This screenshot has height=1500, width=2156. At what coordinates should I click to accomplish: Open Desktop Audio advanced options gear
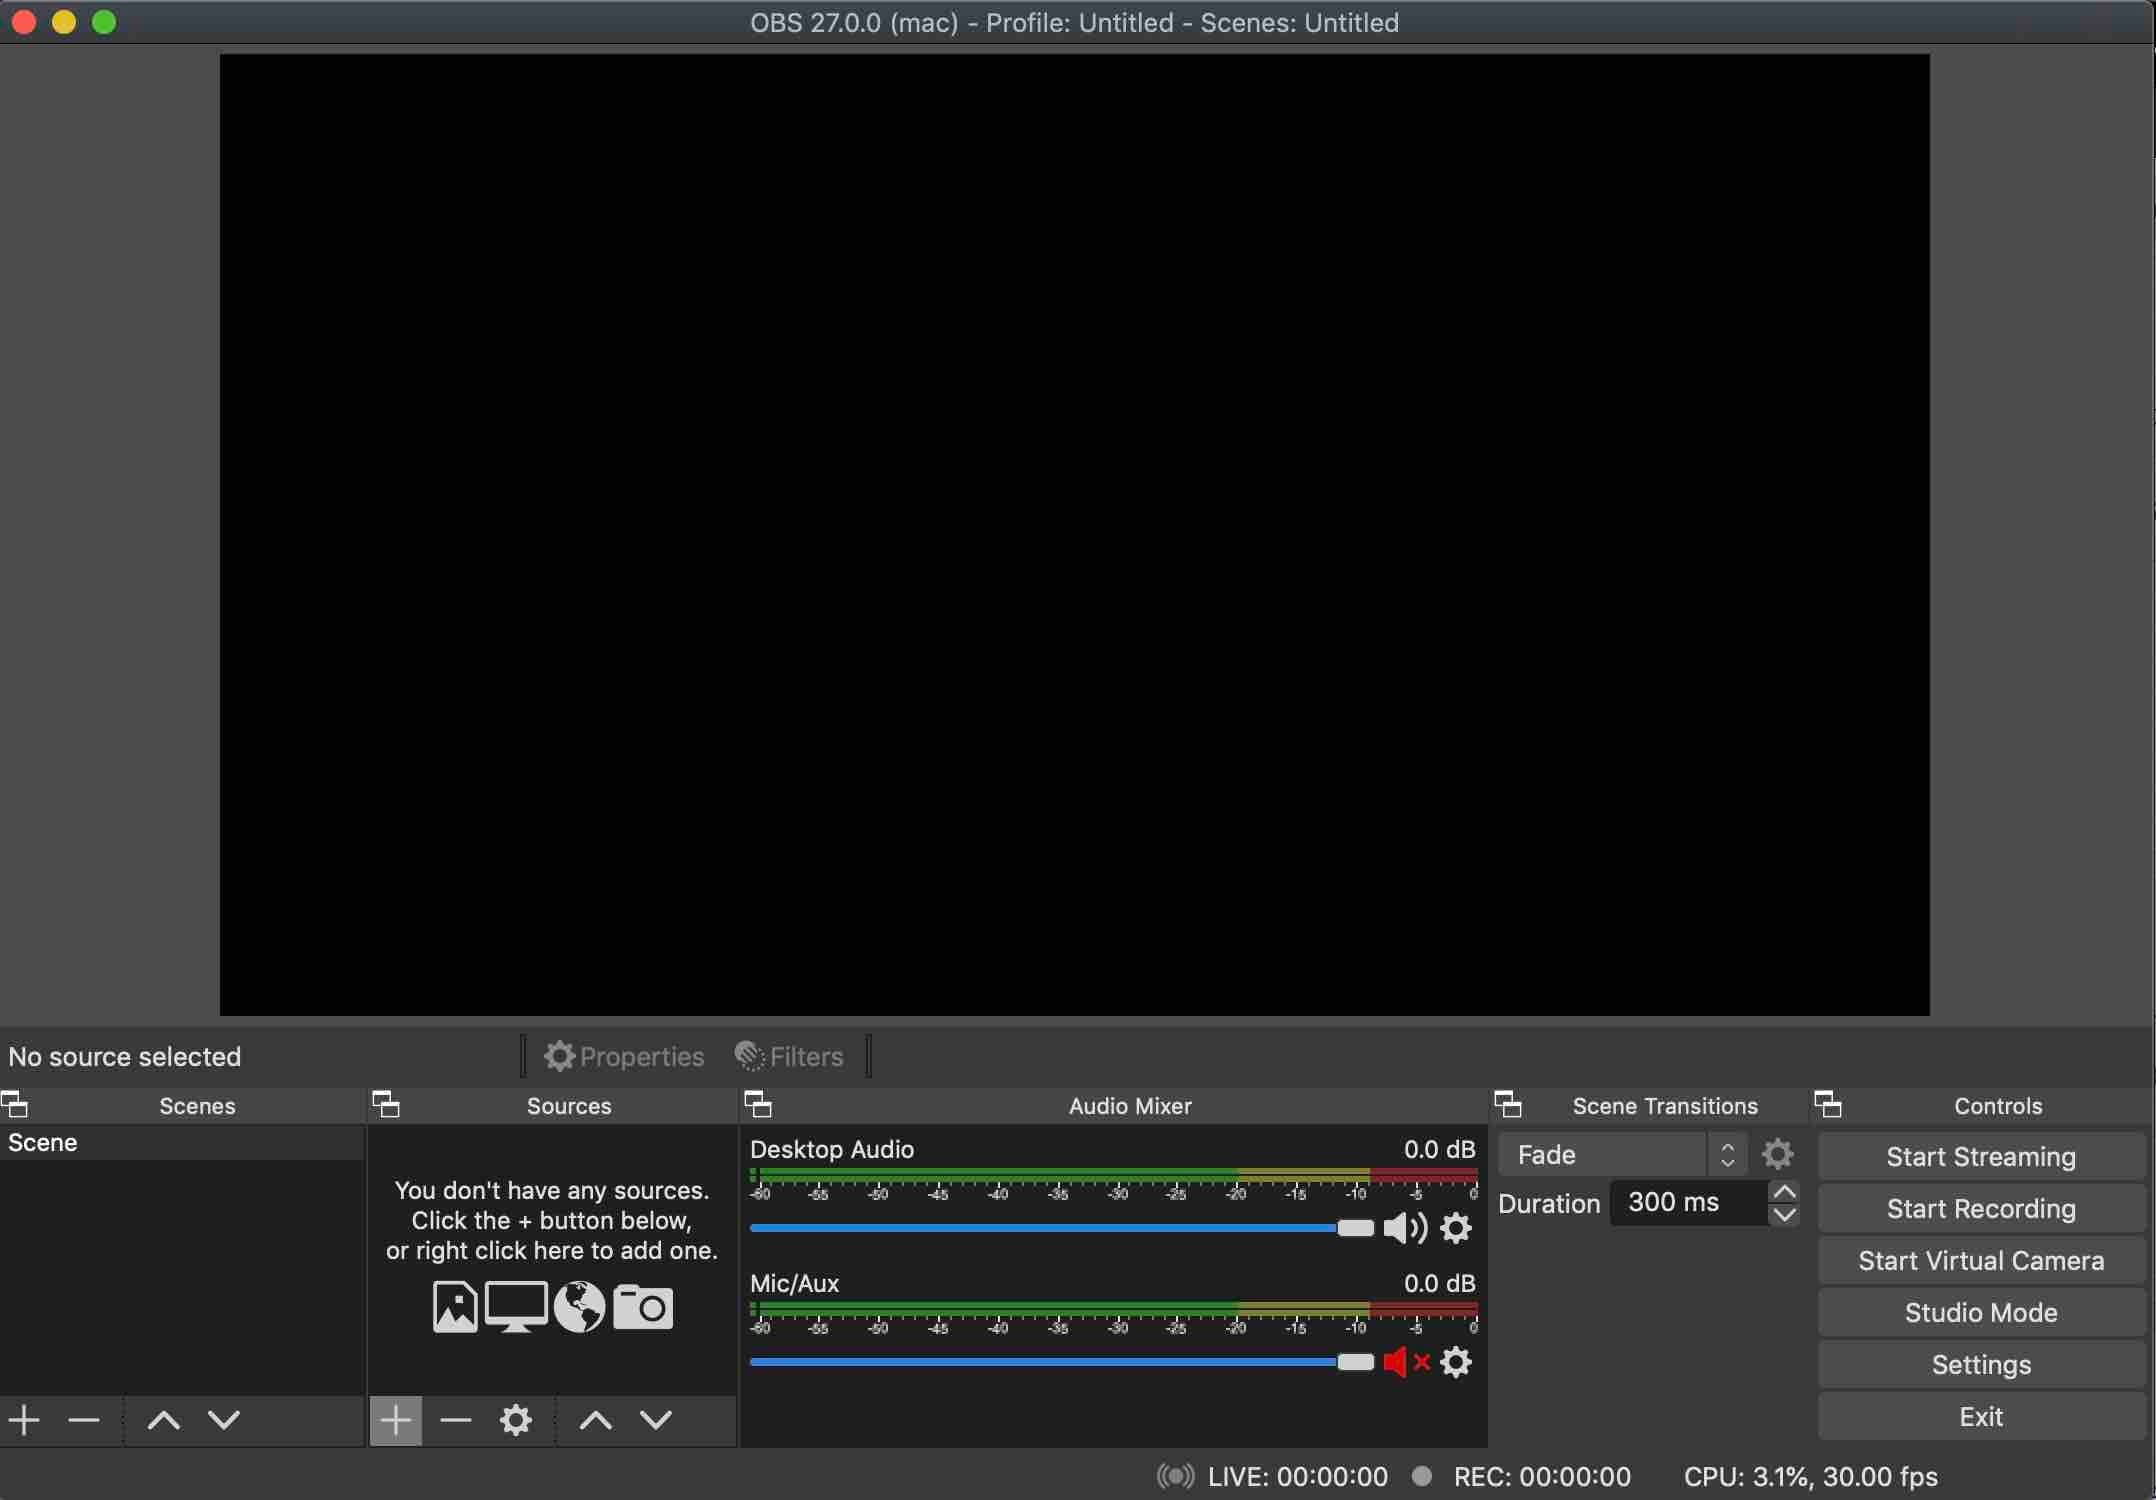tap(1455, 1228)
